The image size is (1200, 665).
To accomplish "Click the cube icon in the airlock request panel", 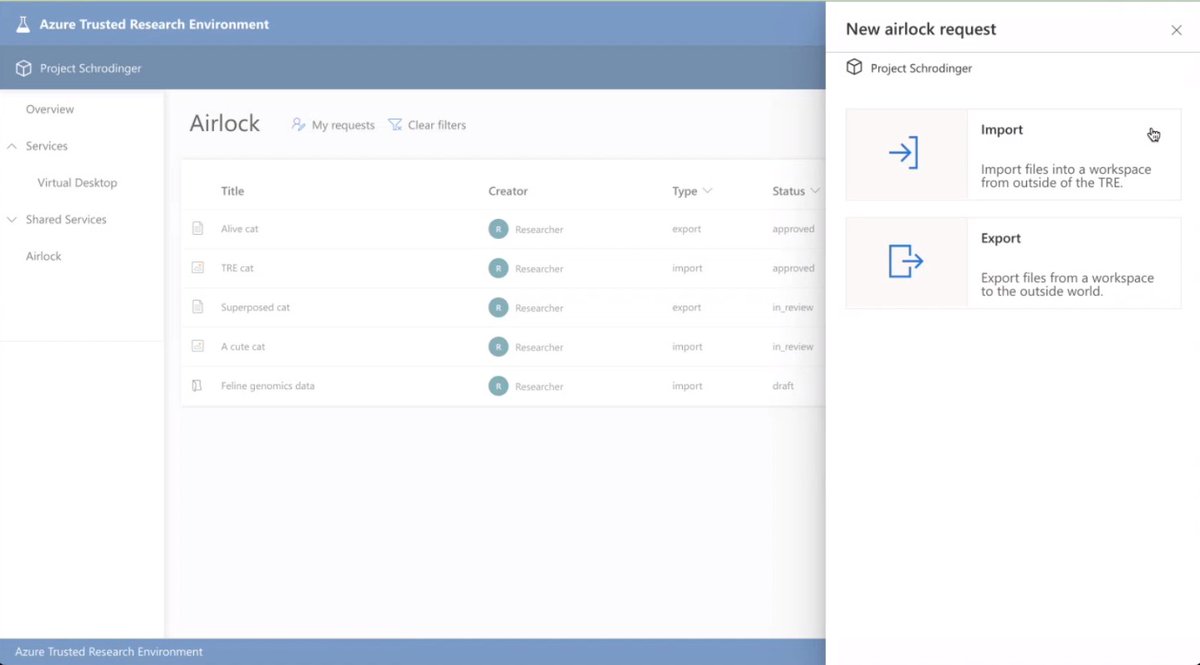I will 854,67.
